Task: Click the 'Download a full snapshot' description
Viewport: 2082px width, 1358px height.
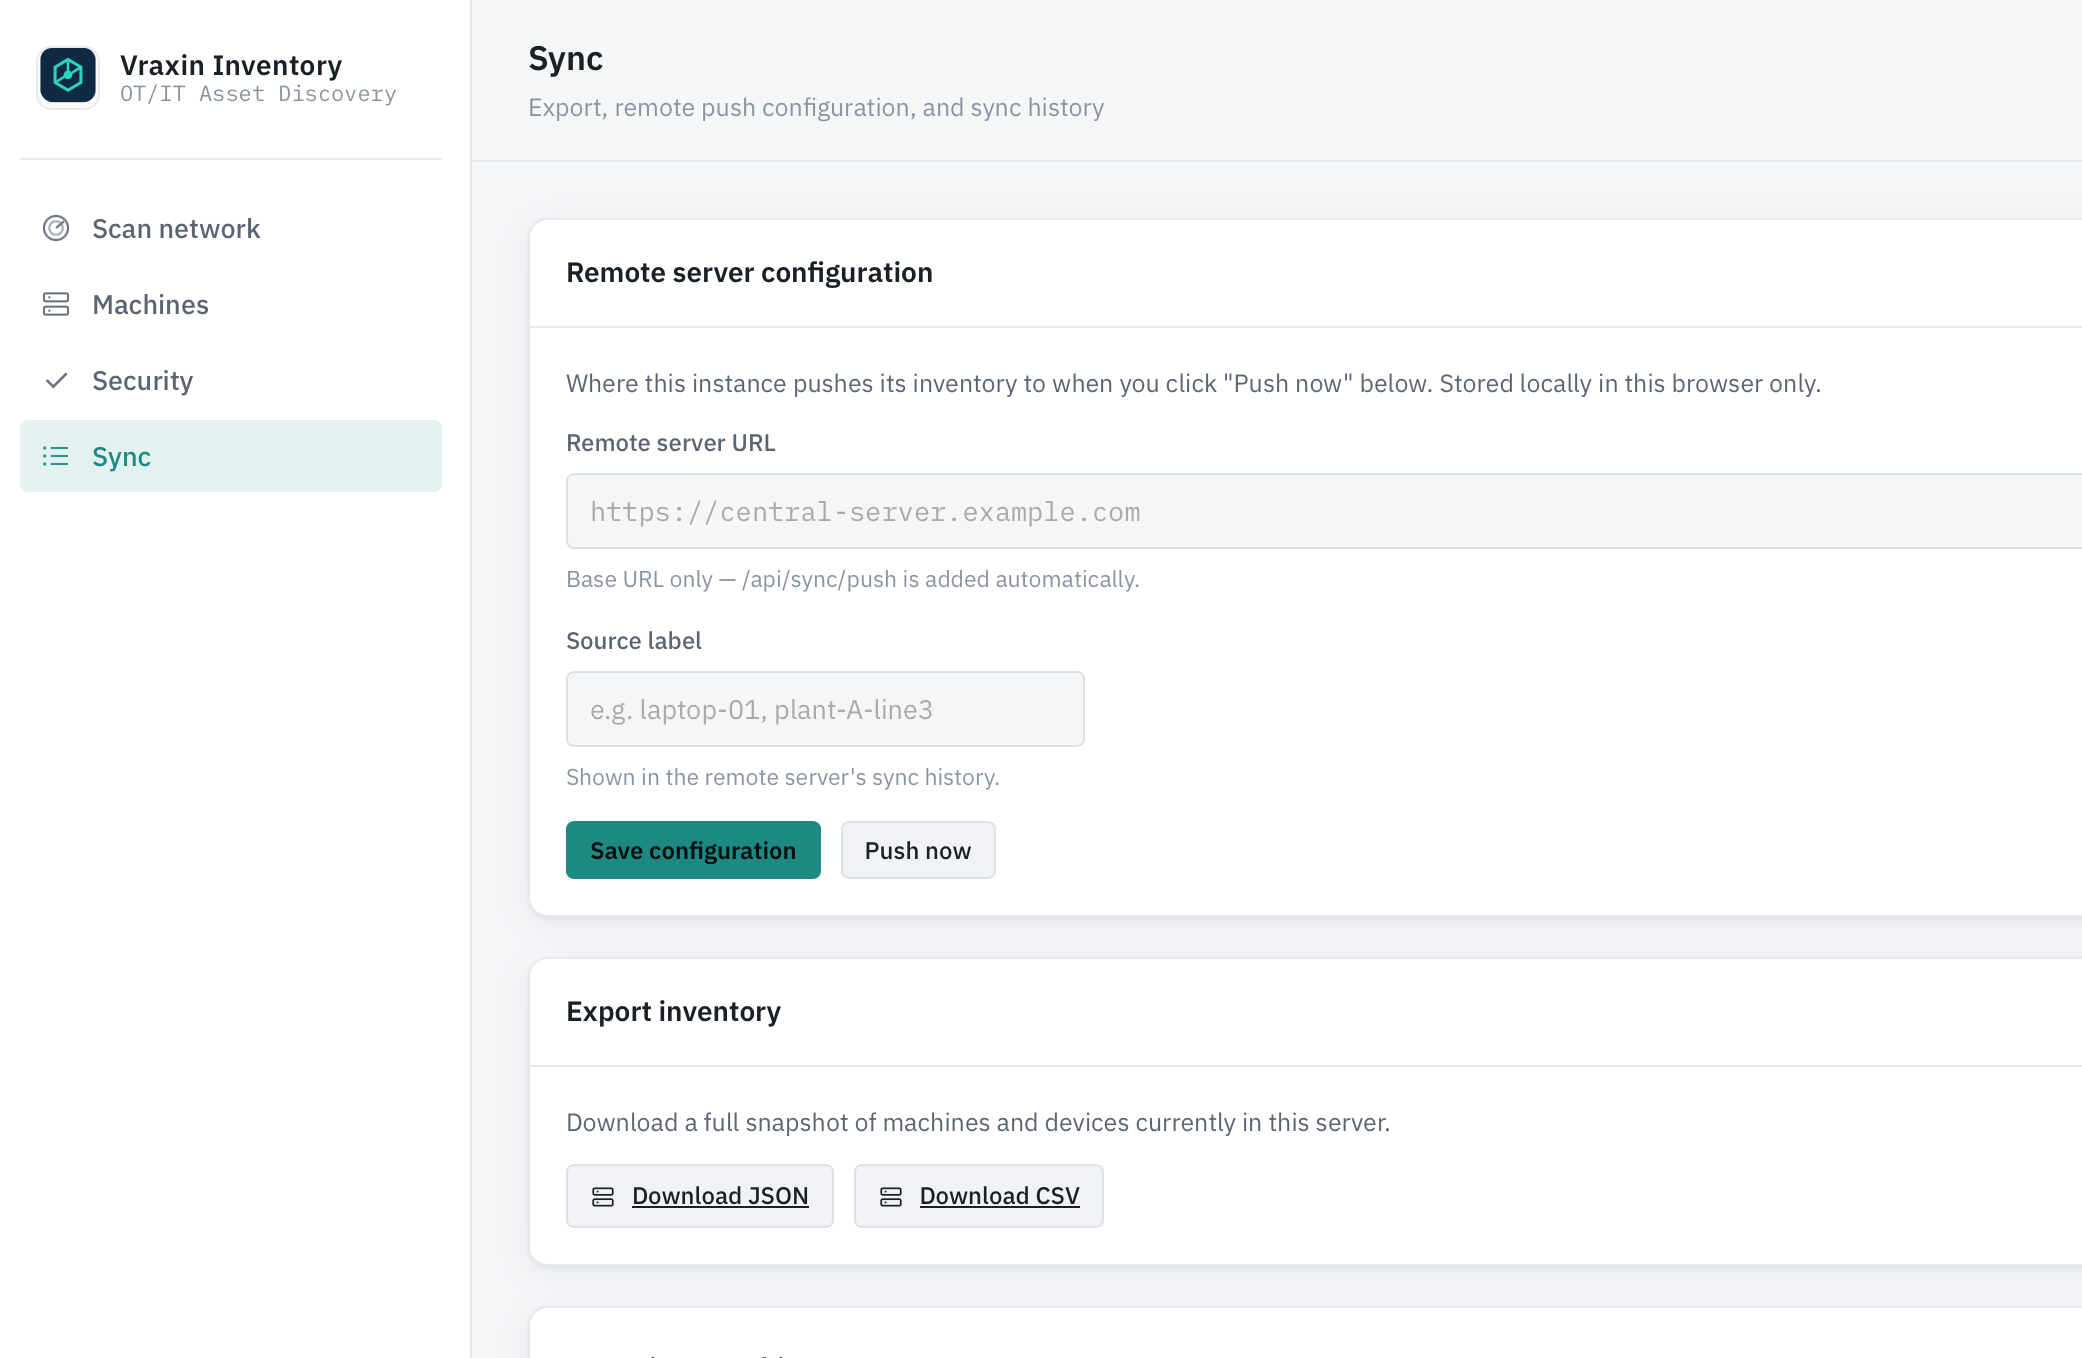Action: (978, 1123)
